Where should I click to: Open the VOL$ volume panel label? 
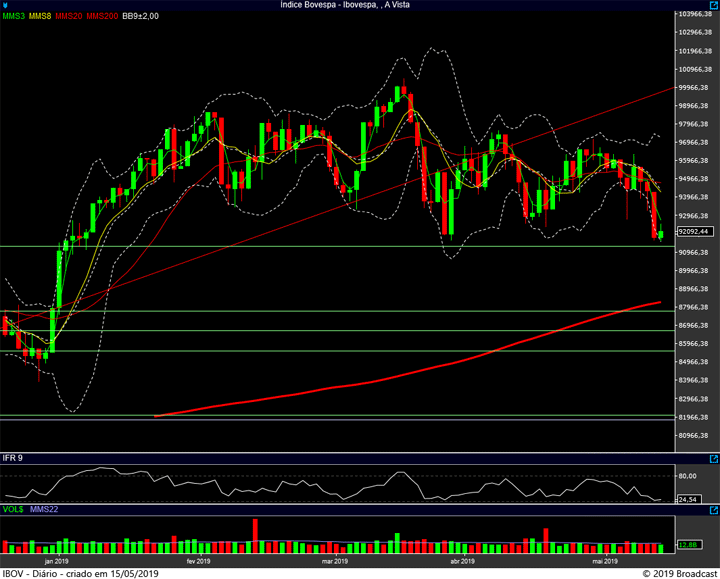[x=13, y=510]
